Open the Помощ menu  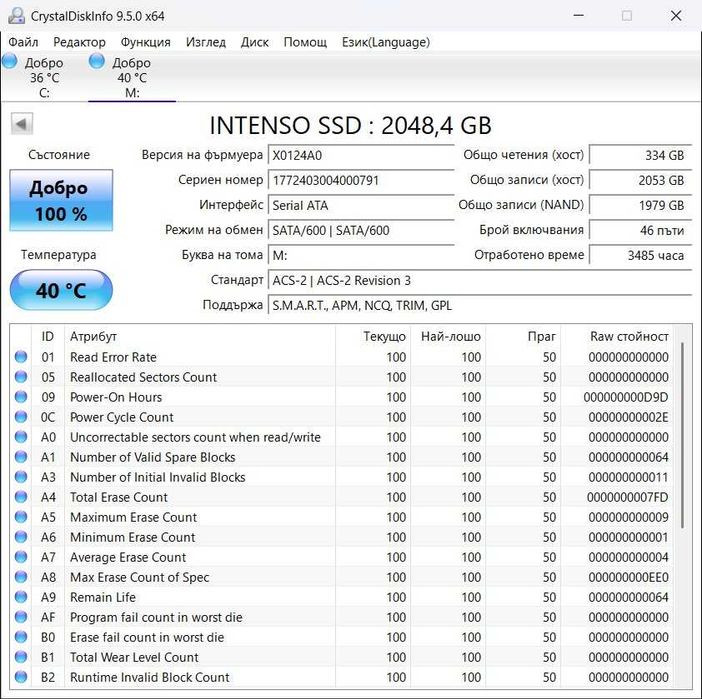tap(305, 42)
